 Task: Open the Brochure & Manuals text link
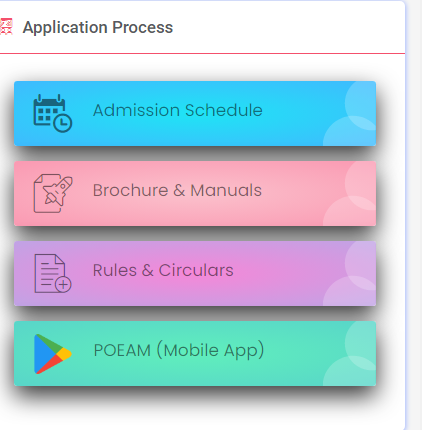pyautogui.click(x=177, y=190)
